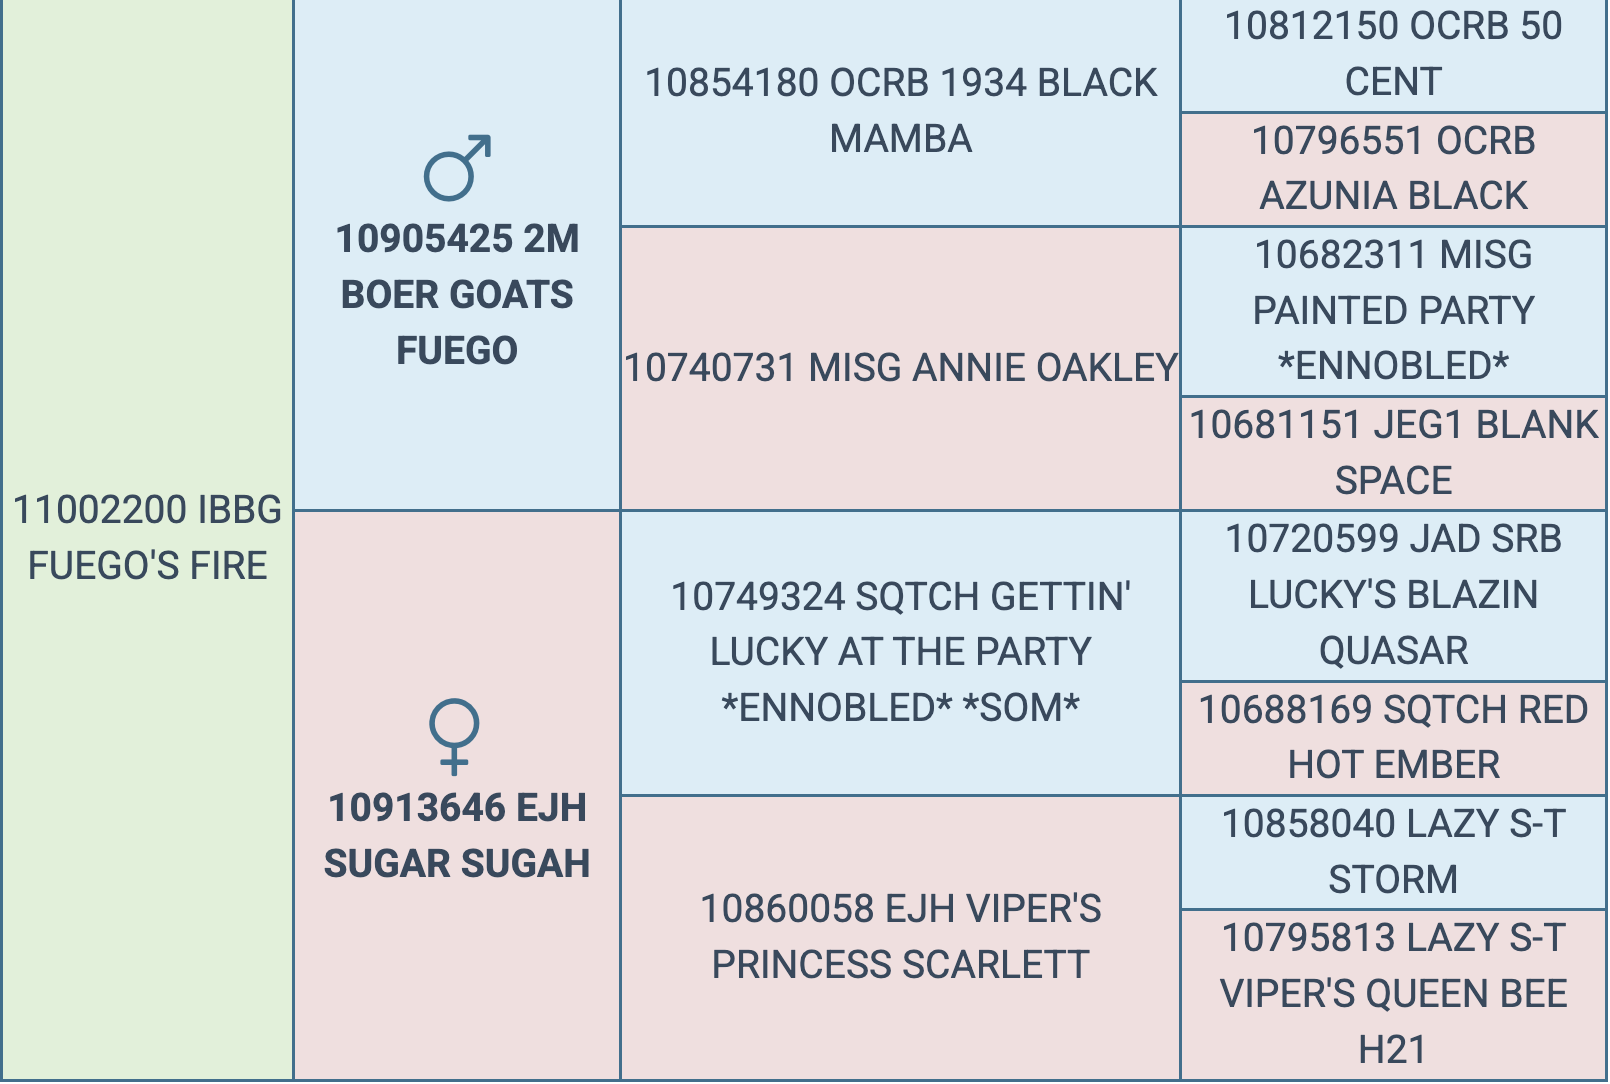This screenshot has width=1610, height=1084.
Task: Open JAD SRB Lucky's Blazin Quasar
Action: click(x=1393, y=594)
